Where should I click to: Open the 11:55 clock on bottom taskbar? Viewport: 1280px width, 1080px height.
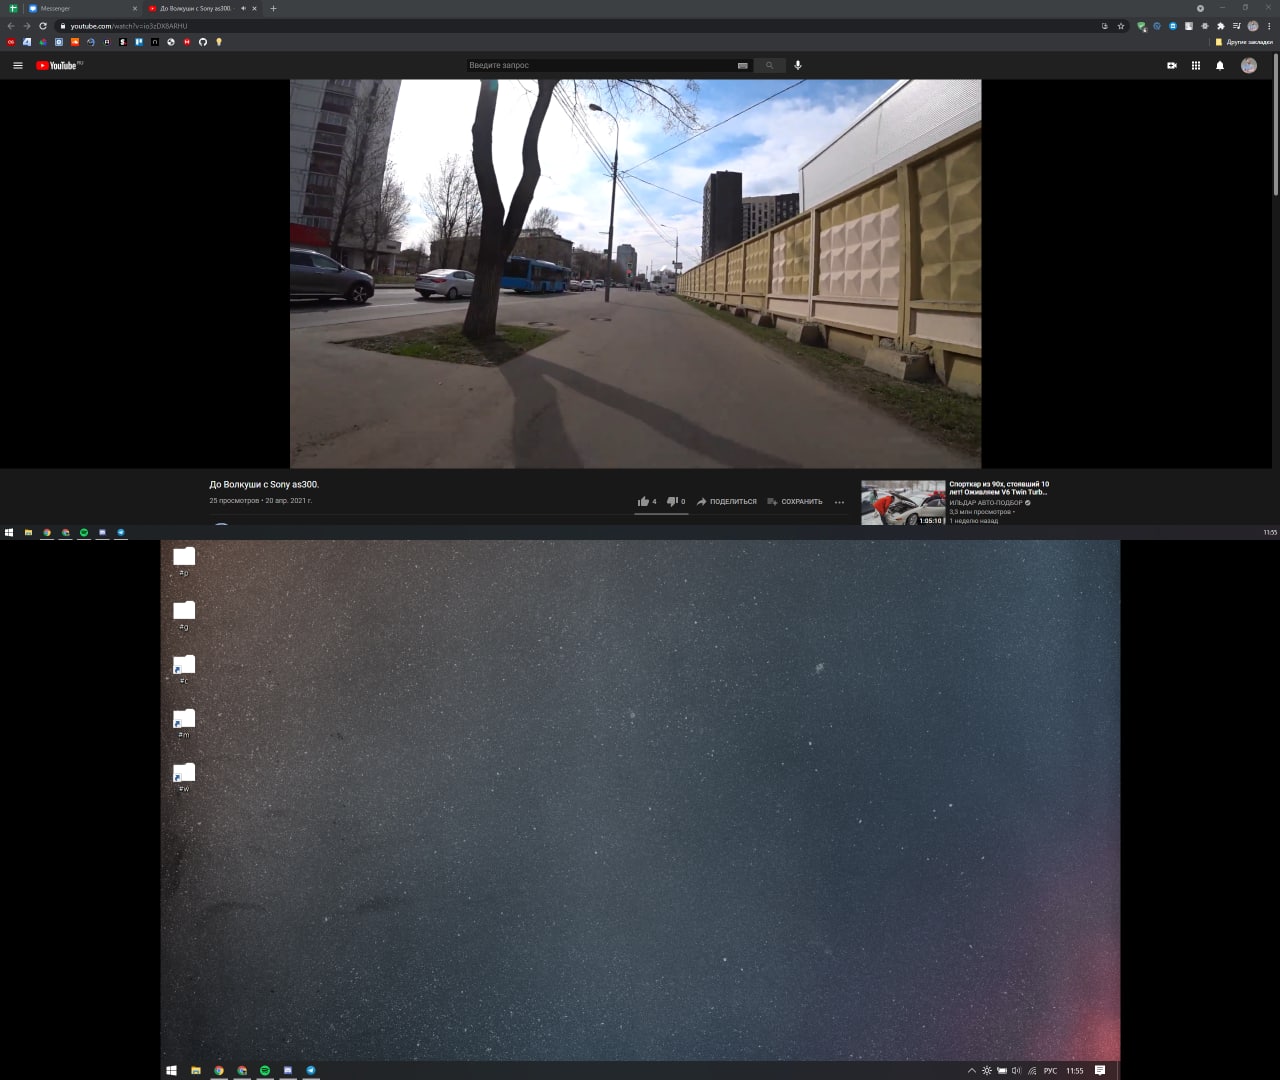[x=1074, y=1070]
